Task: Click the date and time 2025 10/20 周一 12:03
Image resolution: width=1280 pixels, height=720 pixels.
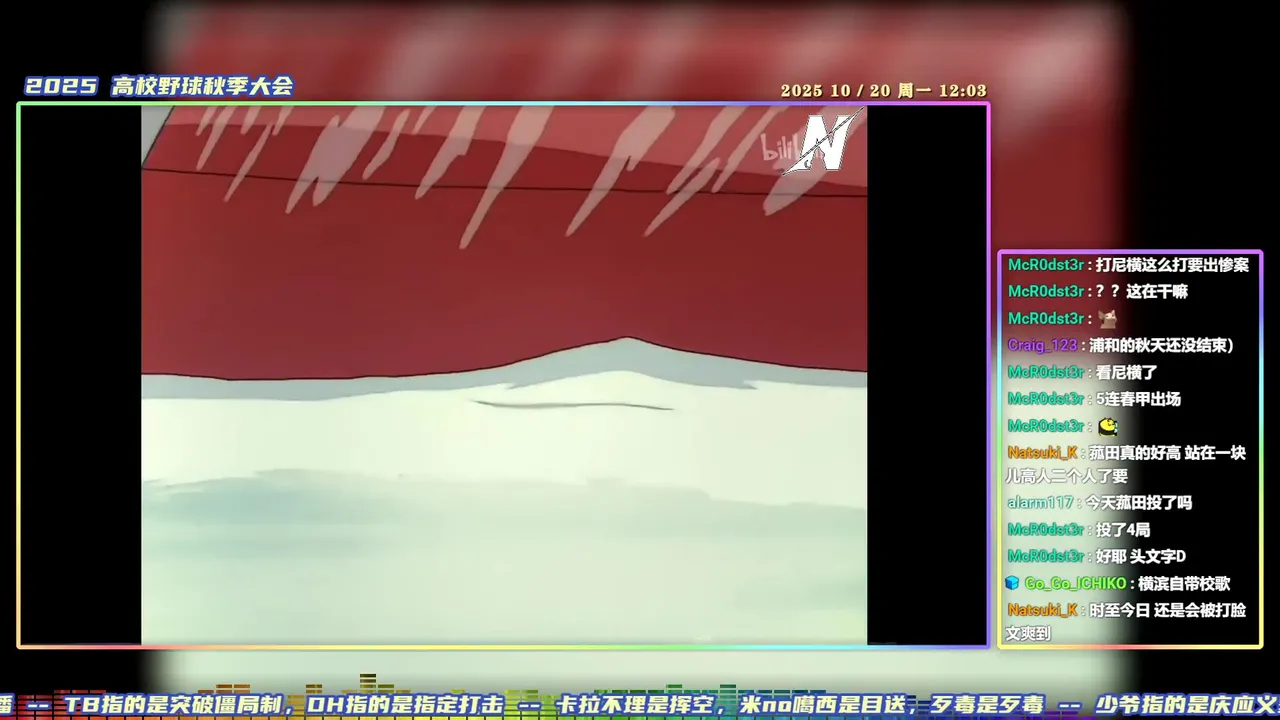Action: 883,91
